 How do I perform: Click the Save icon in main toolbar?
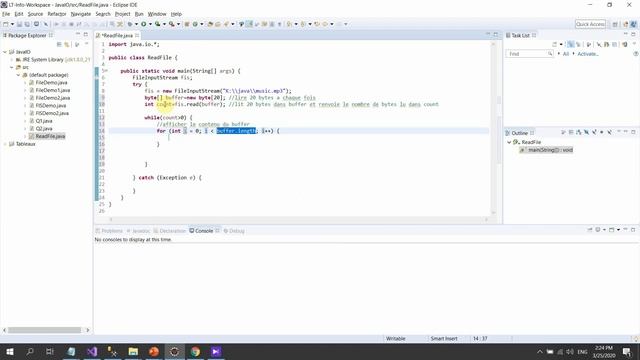(19, 24)
